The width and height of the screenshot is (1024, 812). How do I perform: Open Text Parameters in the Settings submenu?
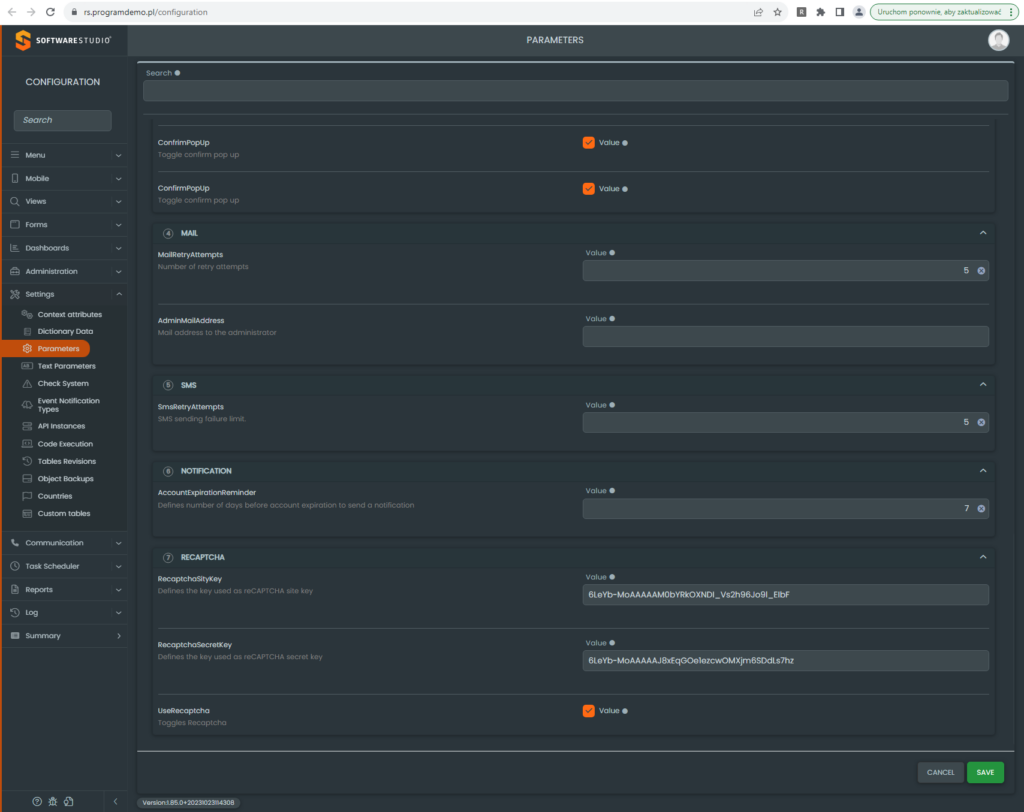(66, 366)
